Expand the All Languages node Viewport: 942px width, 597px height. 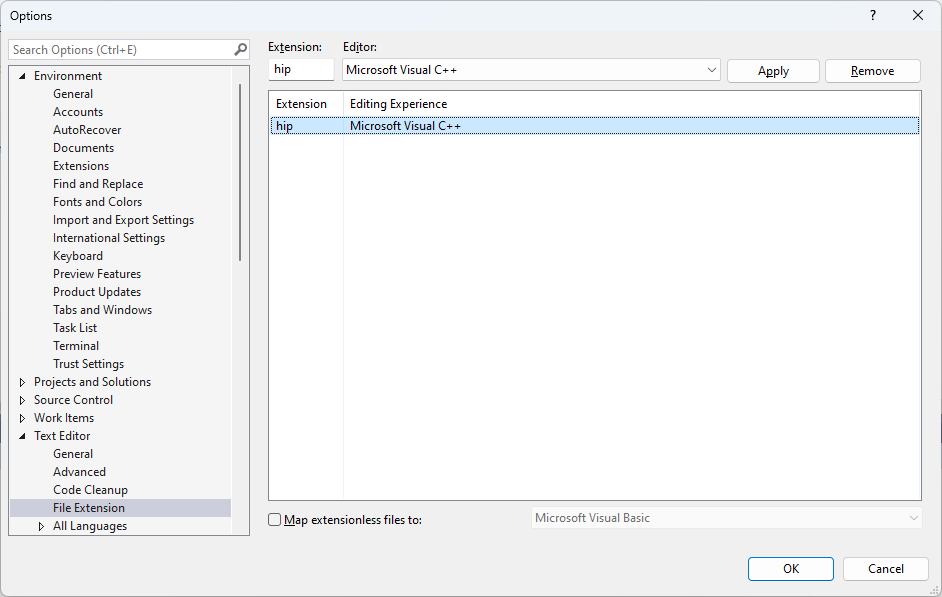click(x=40, y=525)
